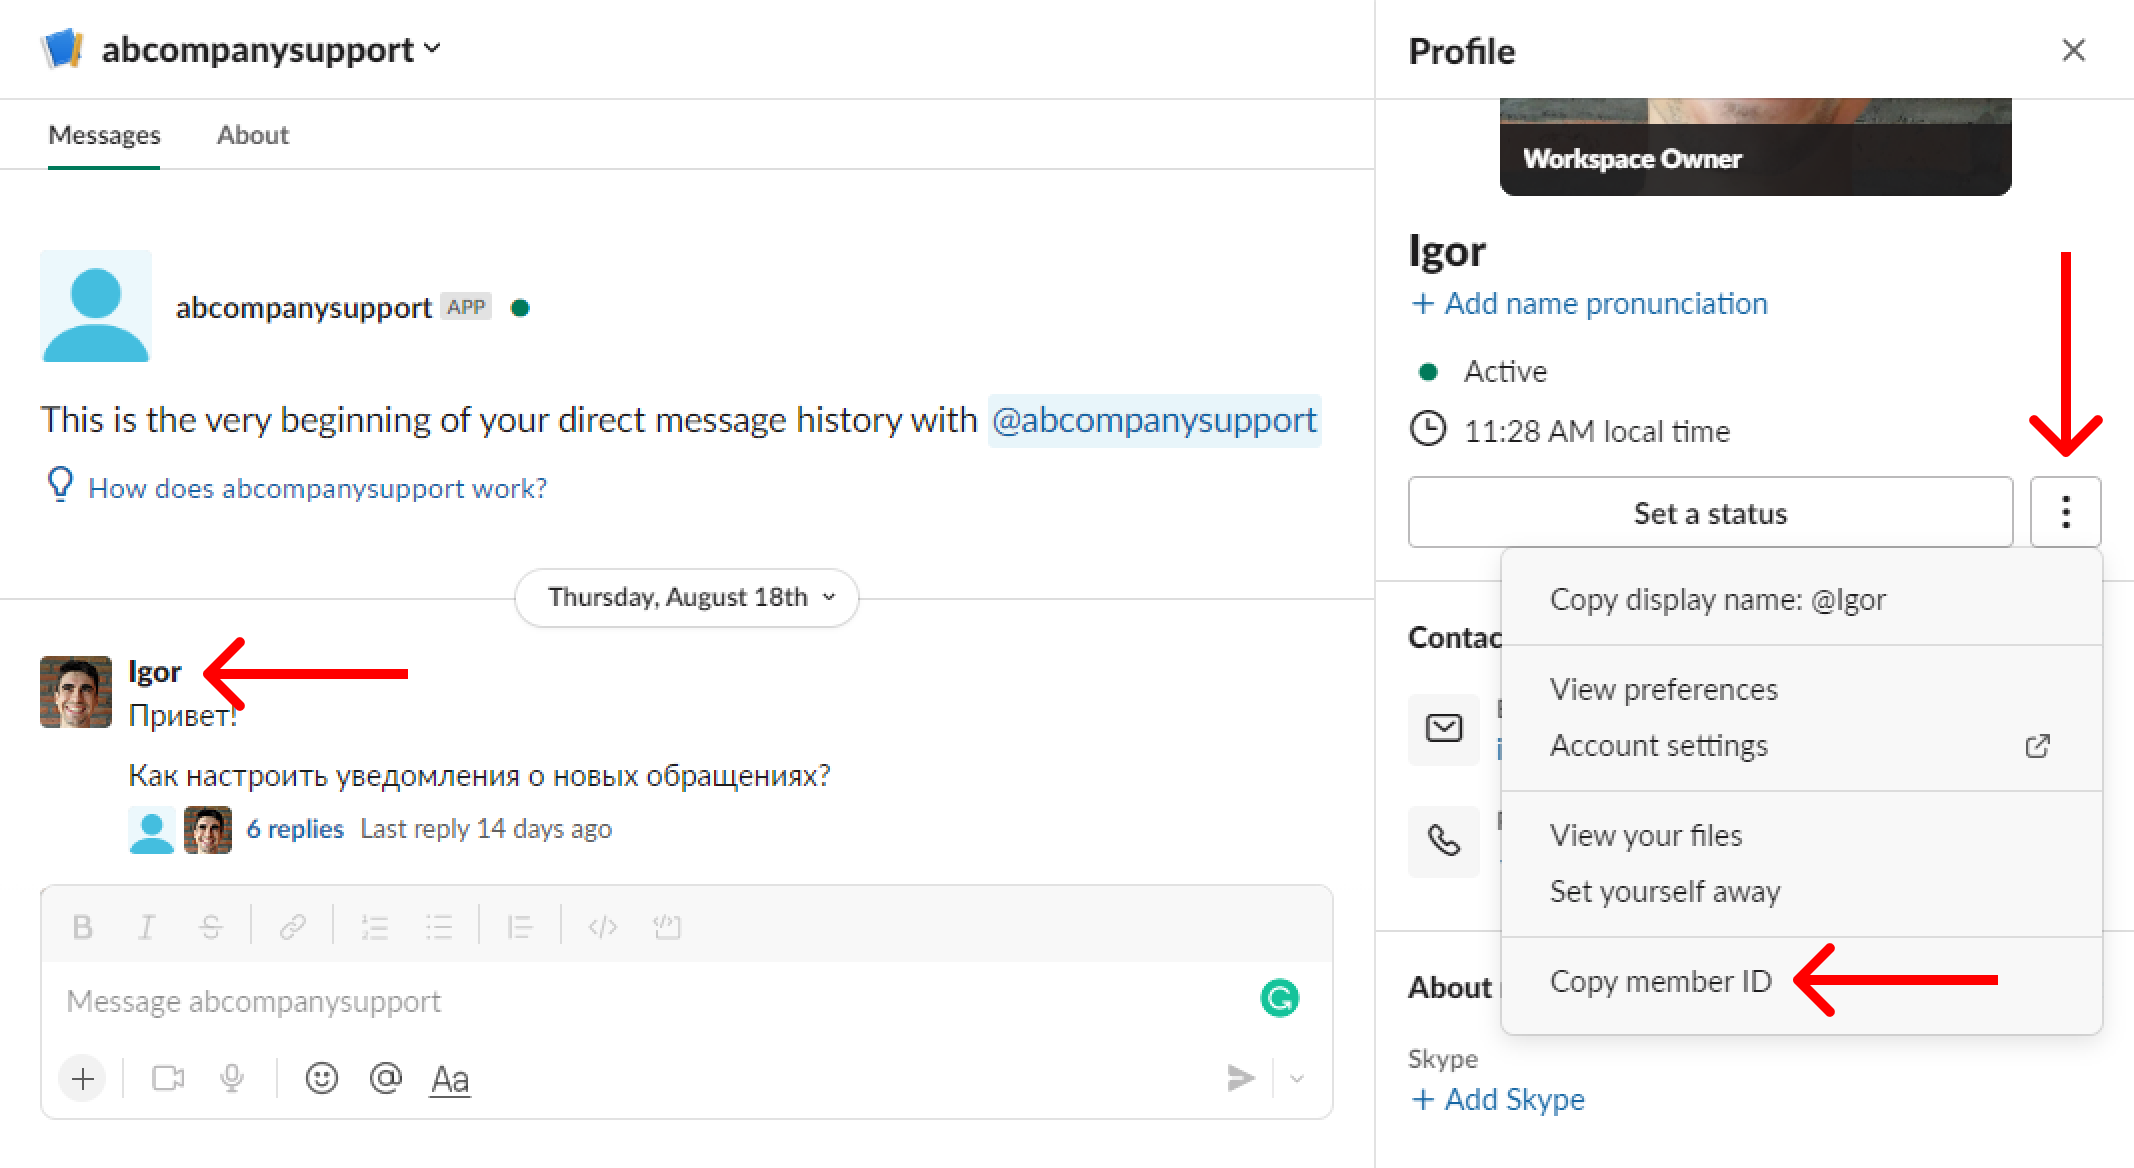Image resolution: width=2134 pixels, height=1168 pixels.
Task: Open How does abcompanysupport work? link
Action: 318,488
